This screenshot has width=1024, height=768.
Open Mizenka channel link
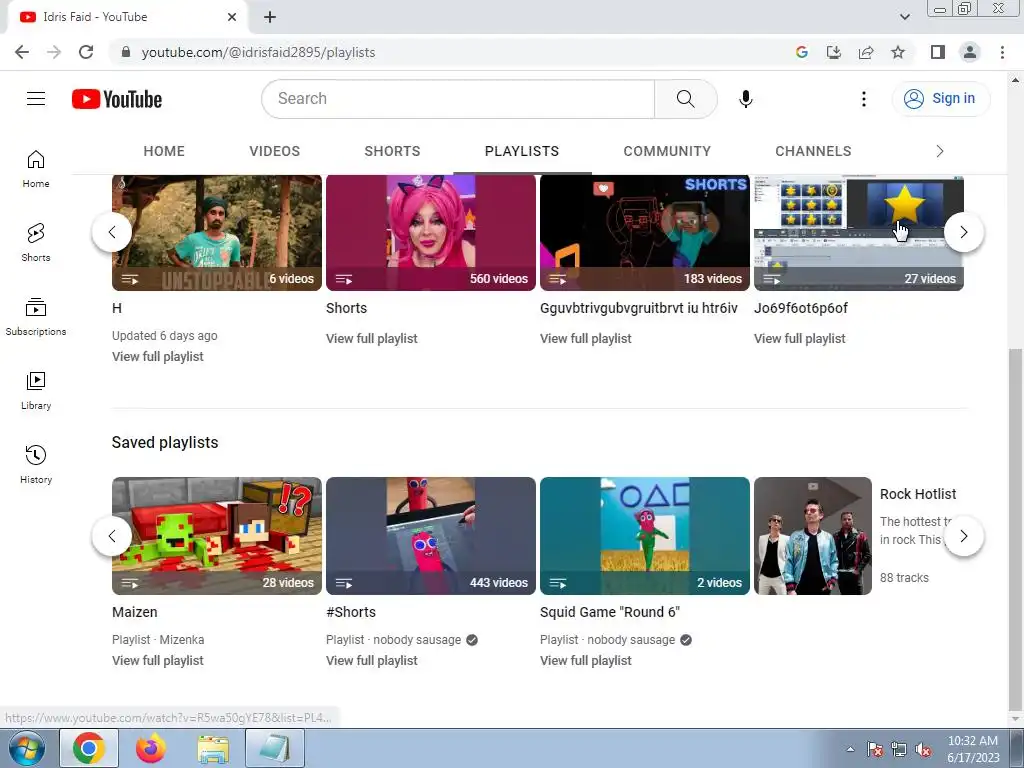point(182,639)
